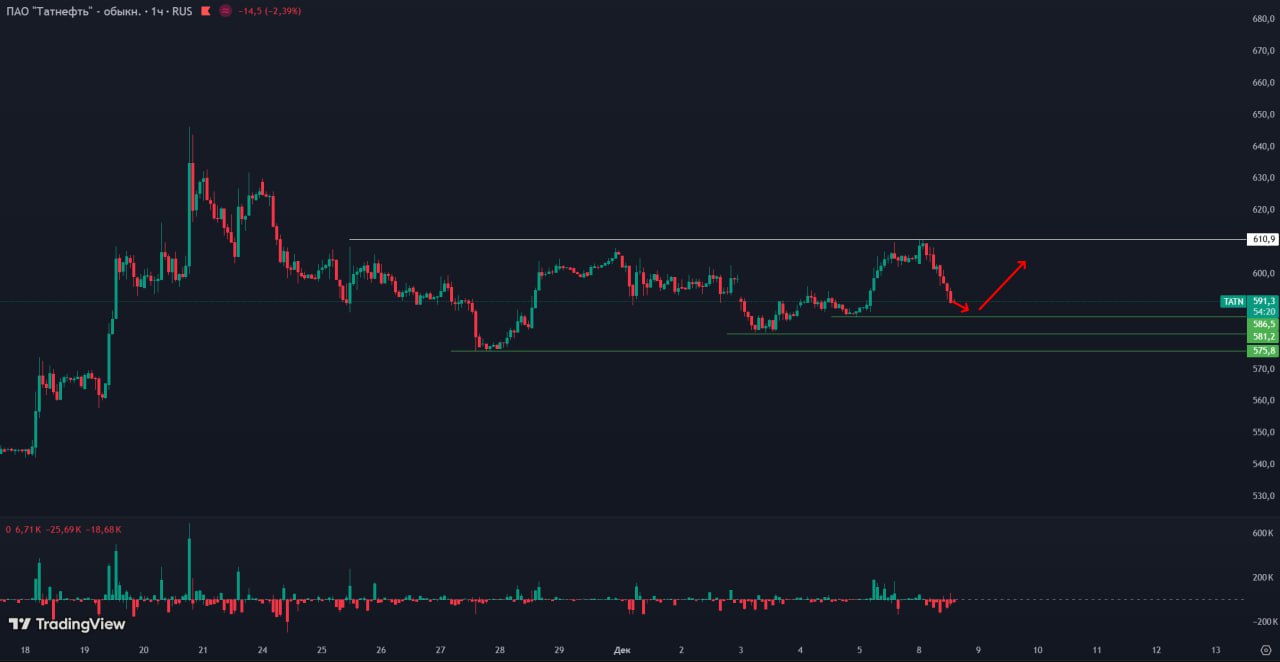Click the 6,71K volume legend value
Image resolution: width=1280 pixels, height=662 pixels.
coord(28,529)
